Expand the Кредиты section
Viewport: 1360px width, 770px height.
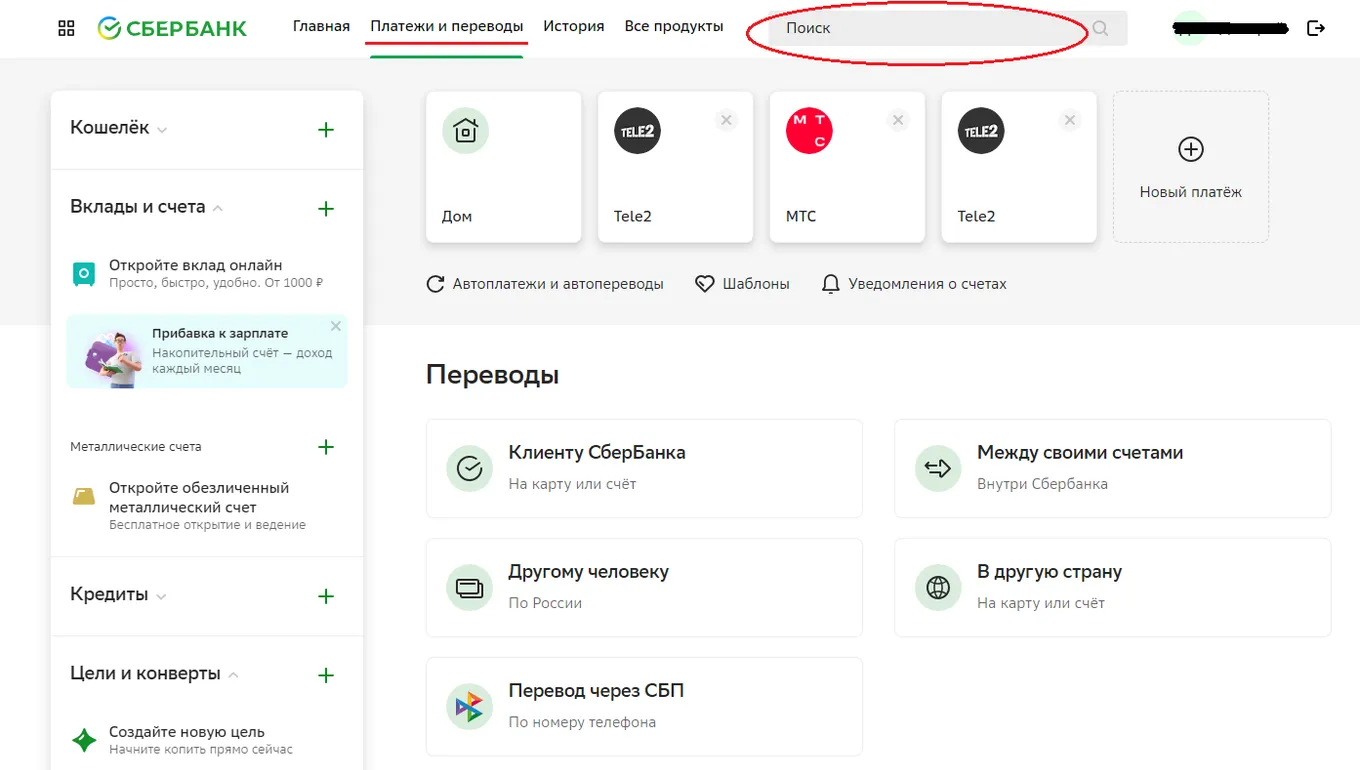119,594
